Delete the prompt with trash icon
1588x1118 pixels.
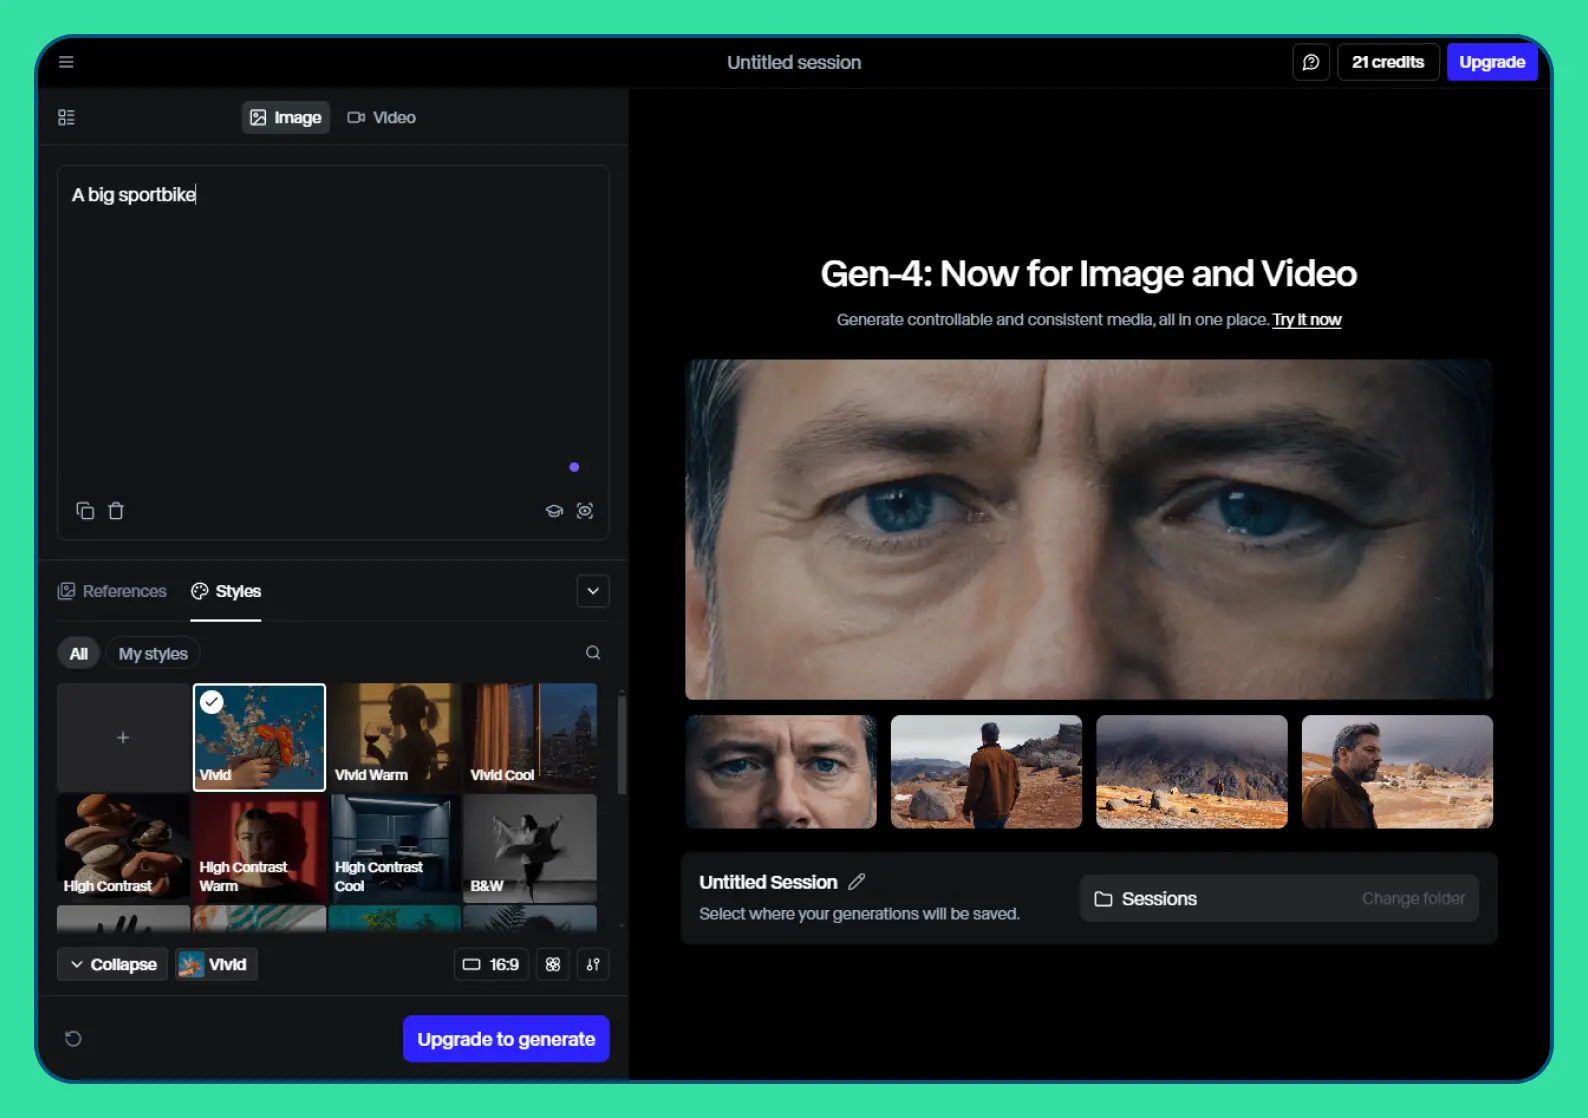point(116,511)
